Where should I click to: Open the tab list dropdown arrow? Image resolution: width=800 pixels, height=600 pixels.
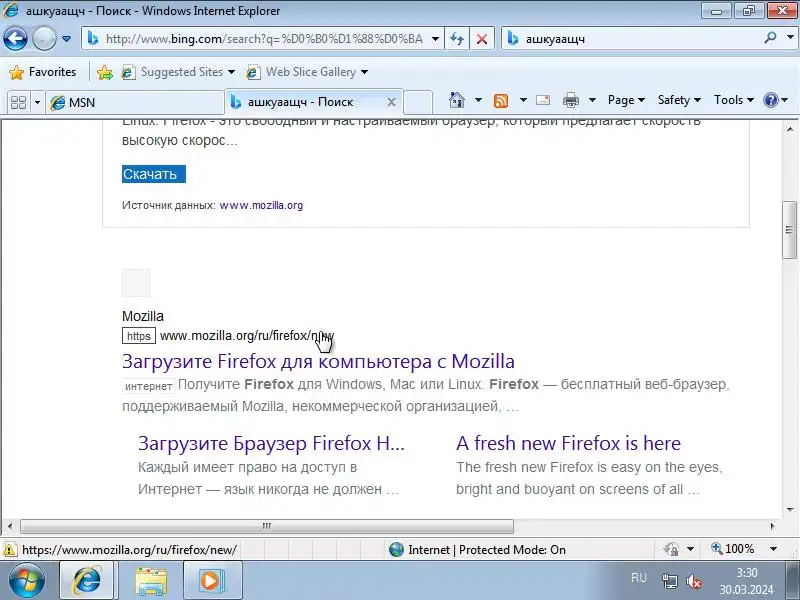(x=37, y=103)
